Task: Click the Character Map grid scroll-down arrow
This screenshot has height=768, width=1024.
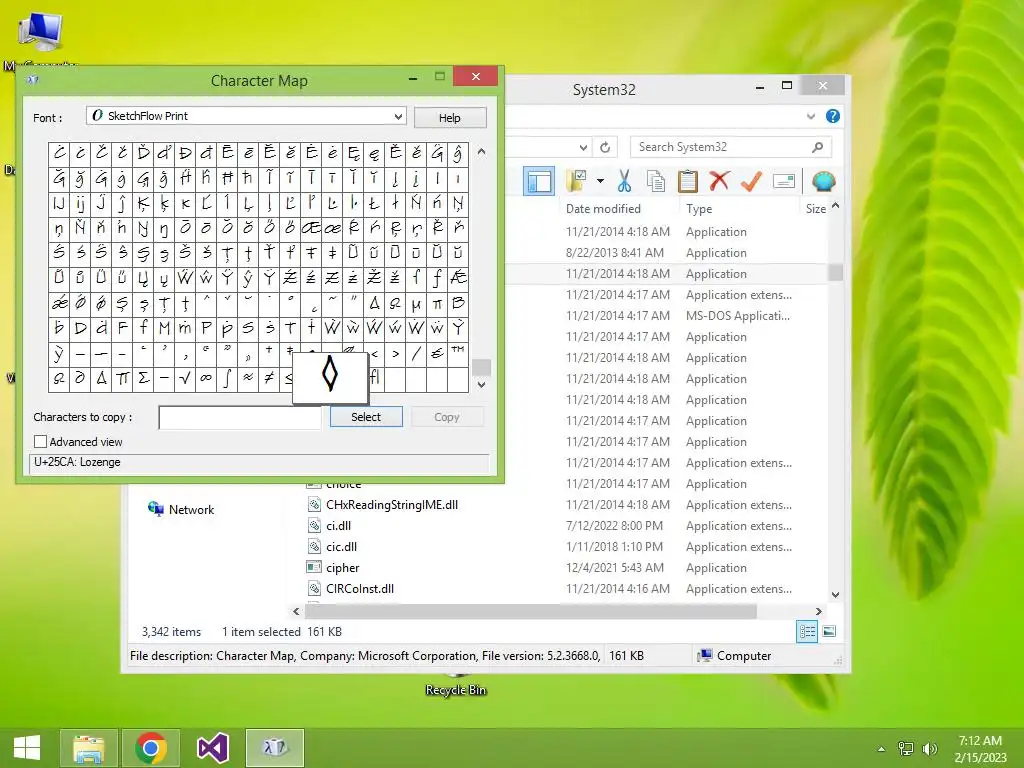Action: [x=481, y=385]
